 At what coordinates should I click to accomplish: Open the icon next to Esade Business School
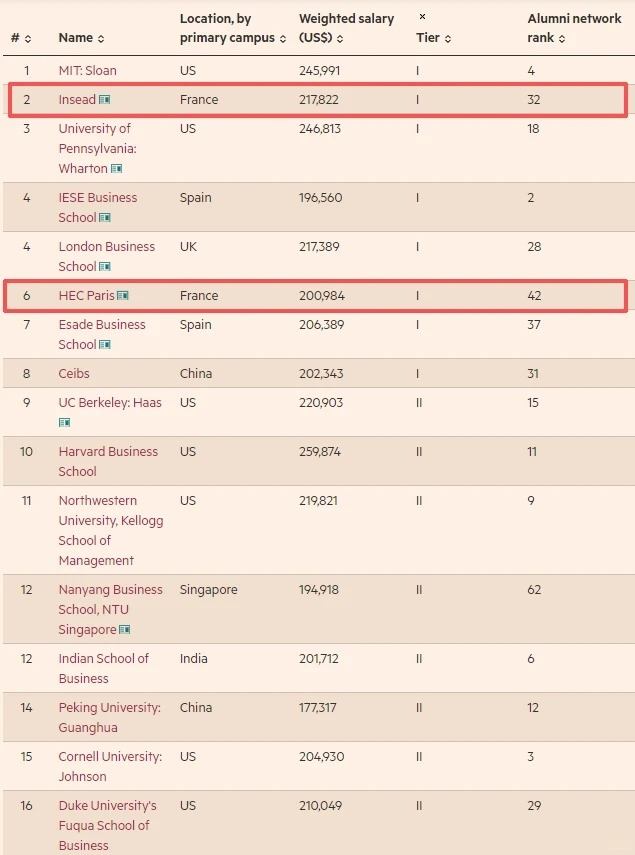tap(105, 345)
